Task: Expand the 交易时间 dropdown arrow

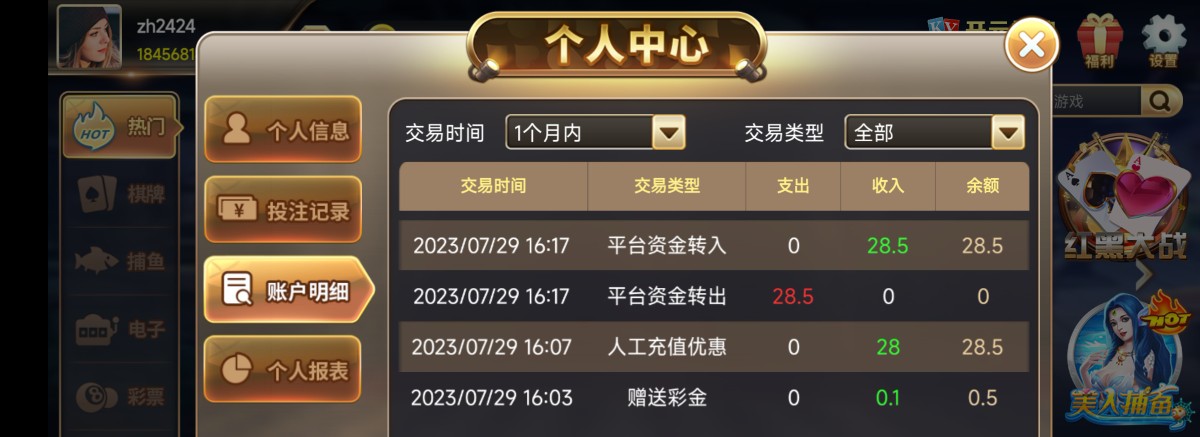Action: 668,132
